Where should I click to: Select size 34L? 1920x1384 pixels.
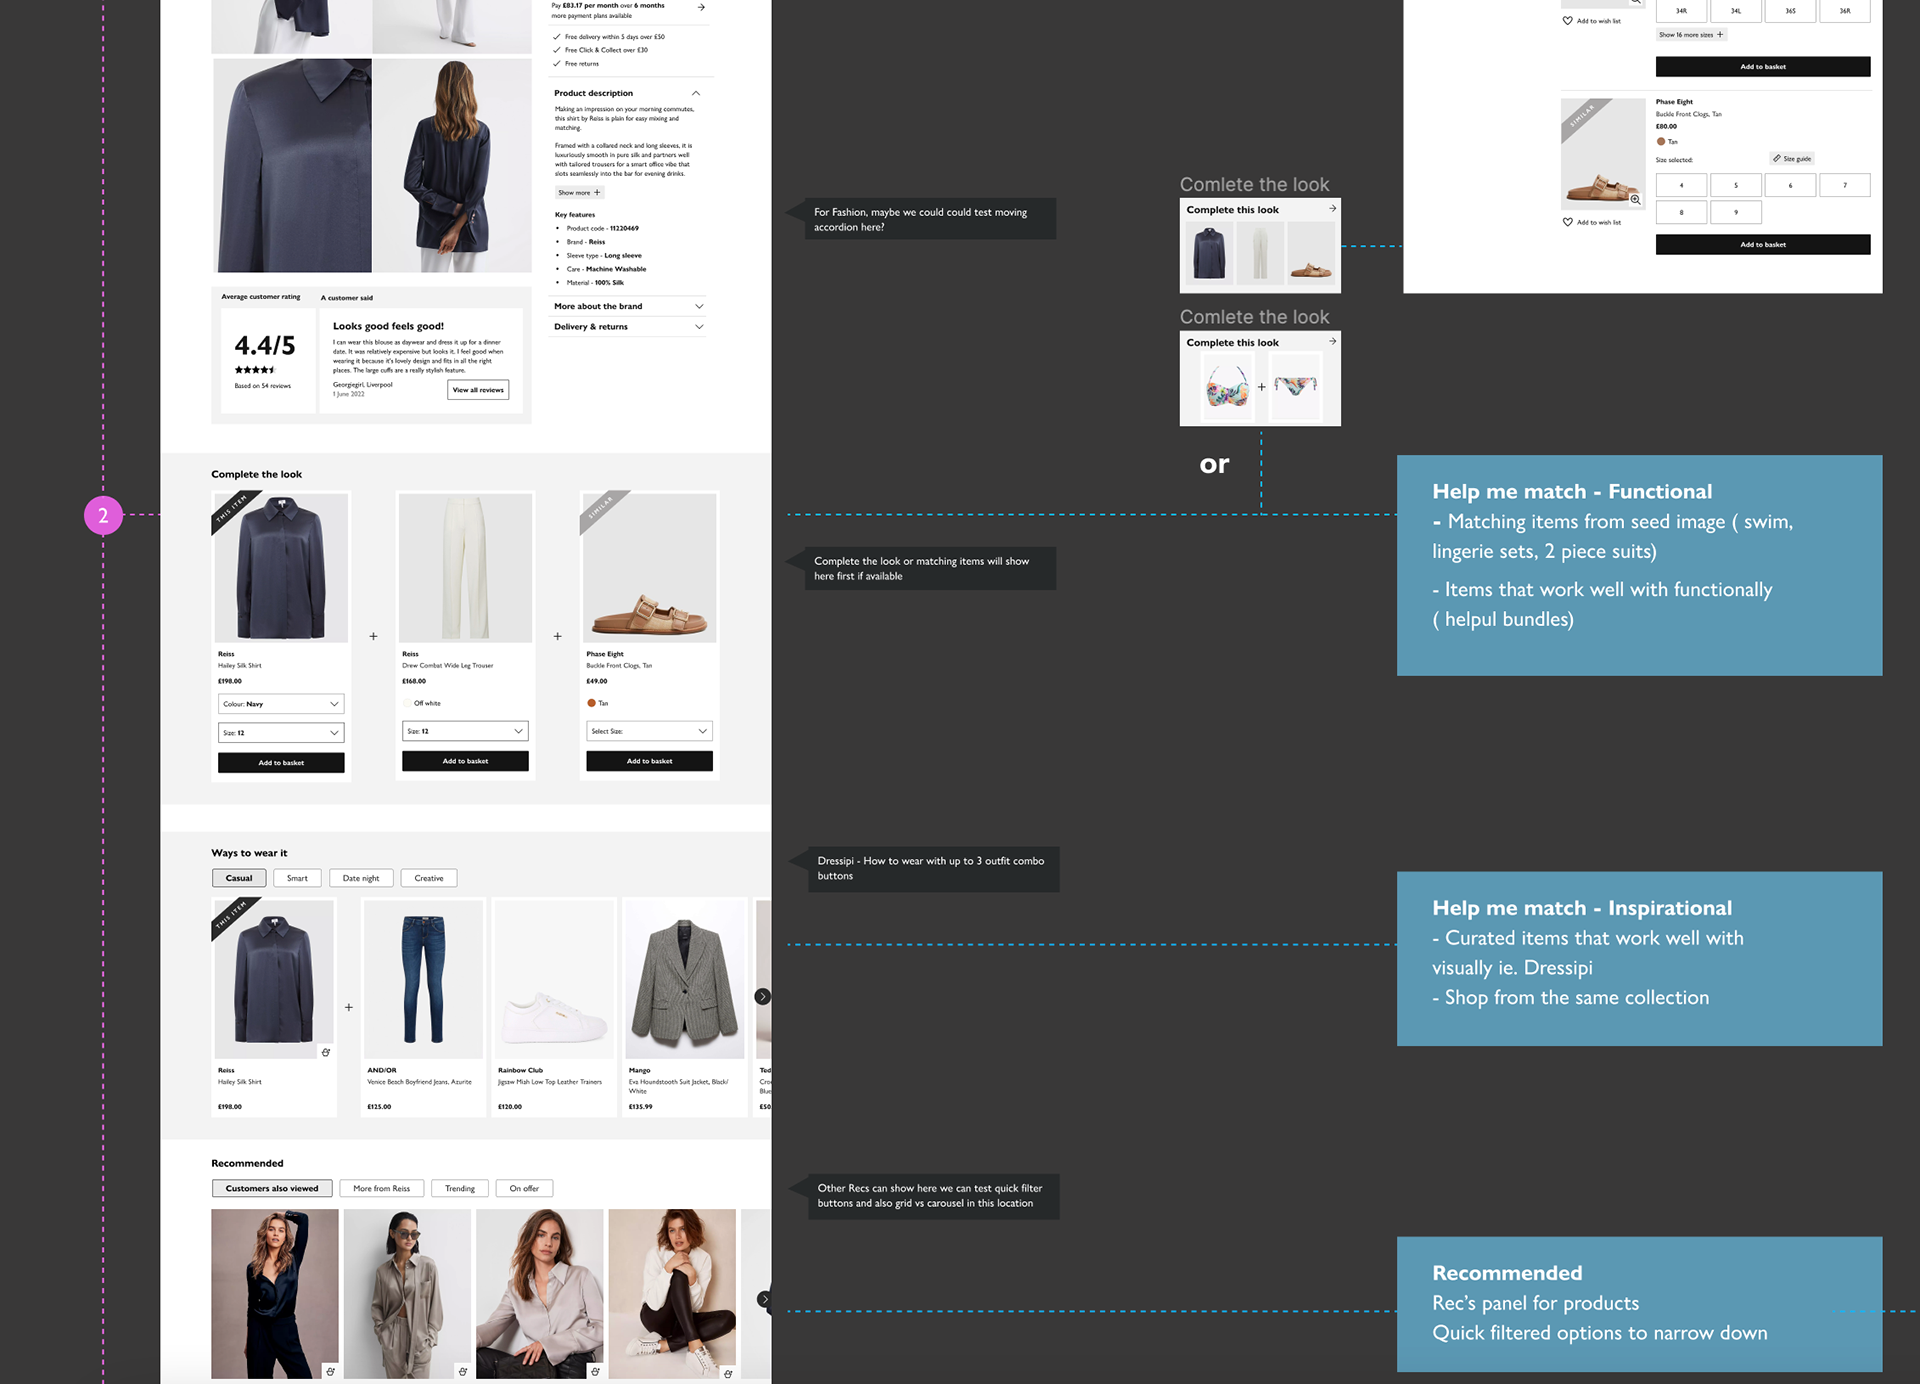click(1736, 11)
